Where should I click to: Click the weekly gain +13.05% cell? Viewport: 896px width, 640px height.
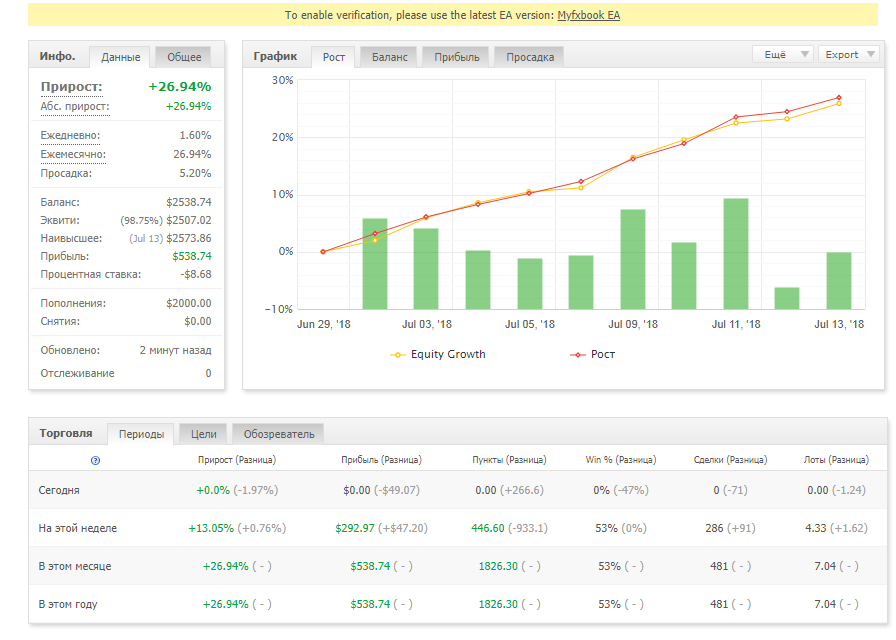tap(237, 529)
